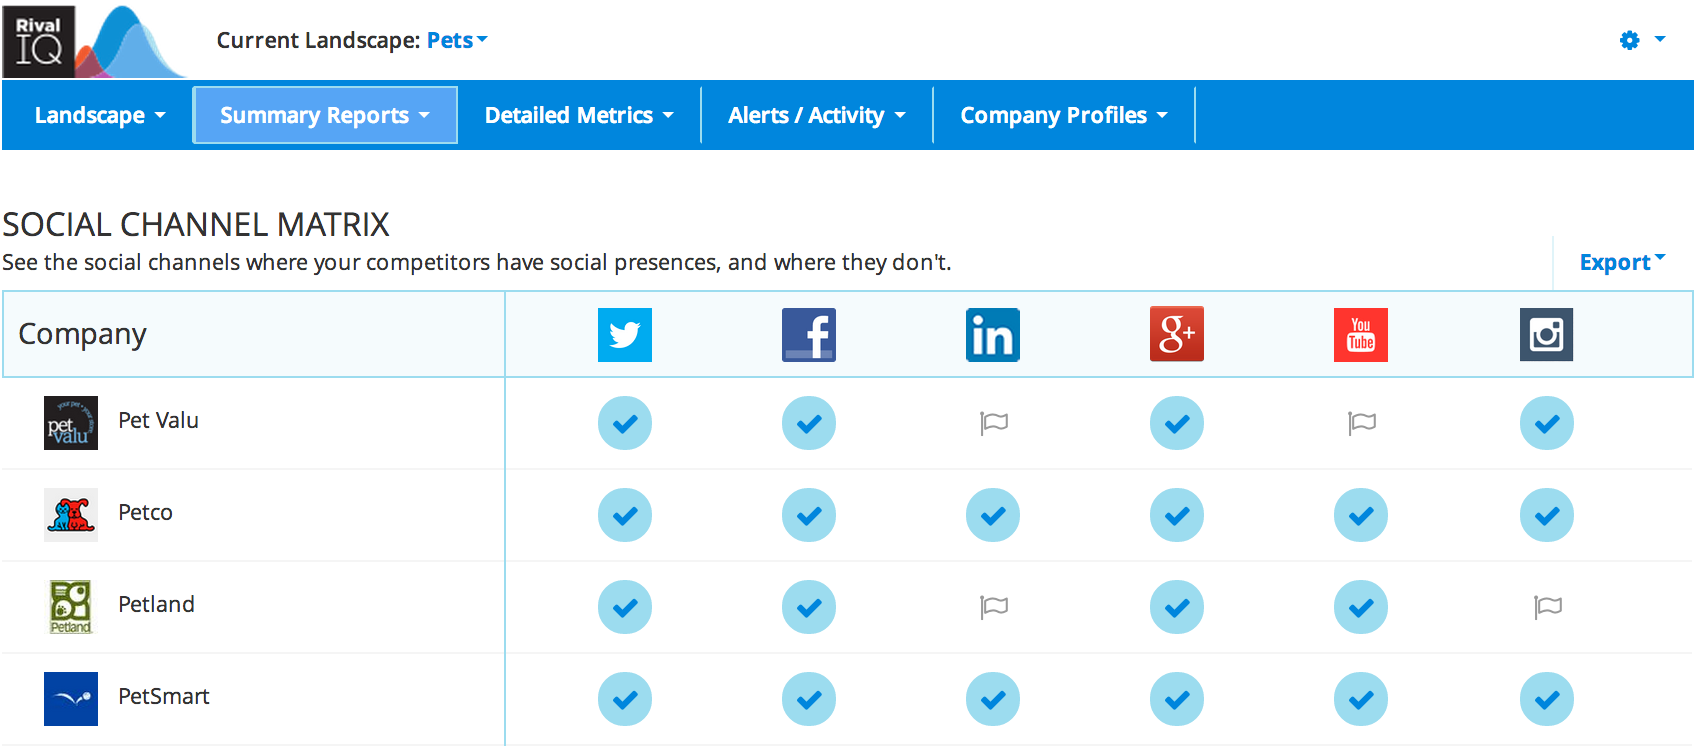This screenshot has width=1698, height=746.
Task: Click Petco's Instagram checkmark
Action: click(x=1547, y=515)
